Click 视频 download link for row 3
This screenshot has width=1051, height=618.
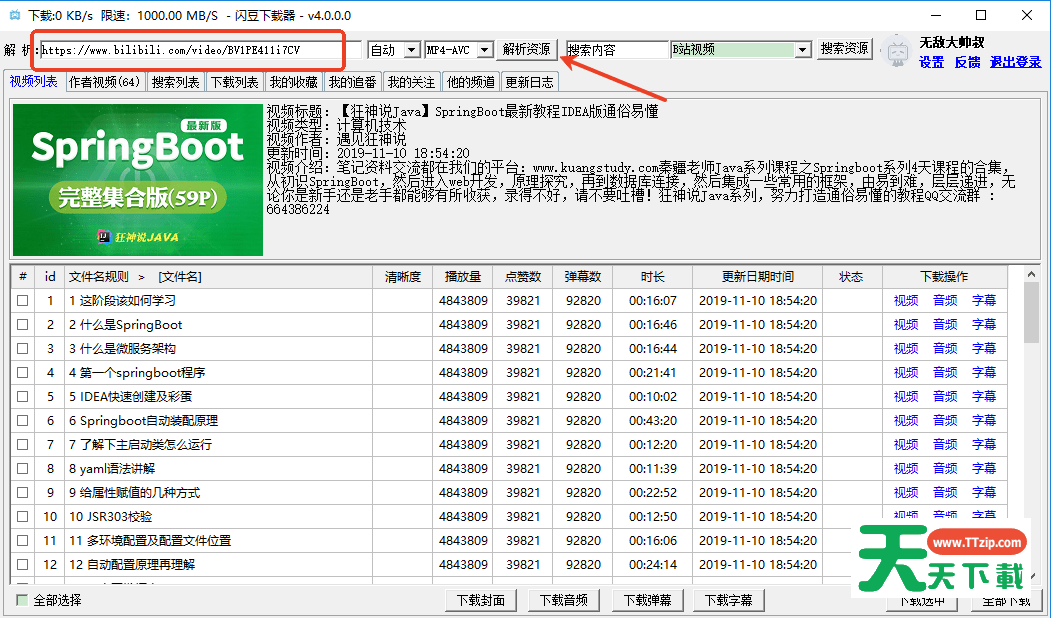[906, 348]
